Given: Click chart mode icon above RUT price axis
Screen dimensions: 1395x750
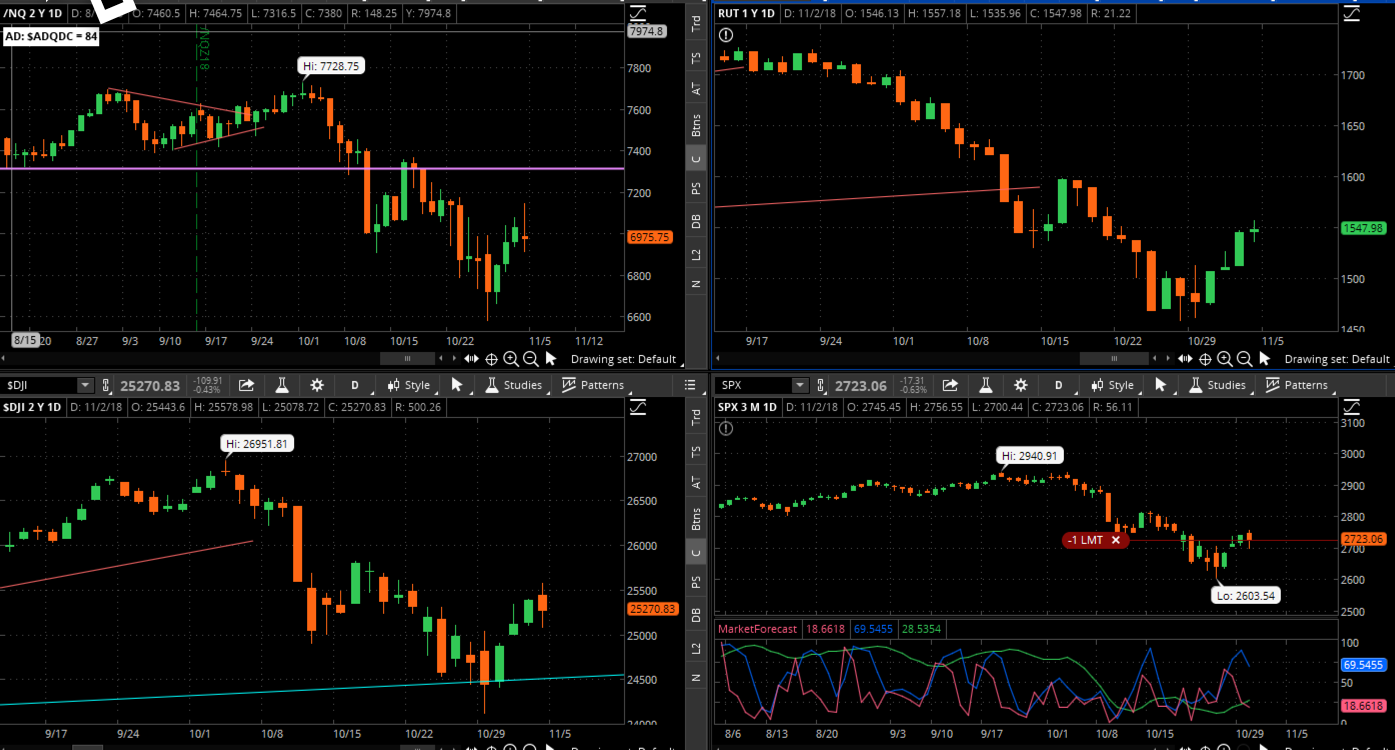Looking at the screenshot, I should pos(1351,14).
